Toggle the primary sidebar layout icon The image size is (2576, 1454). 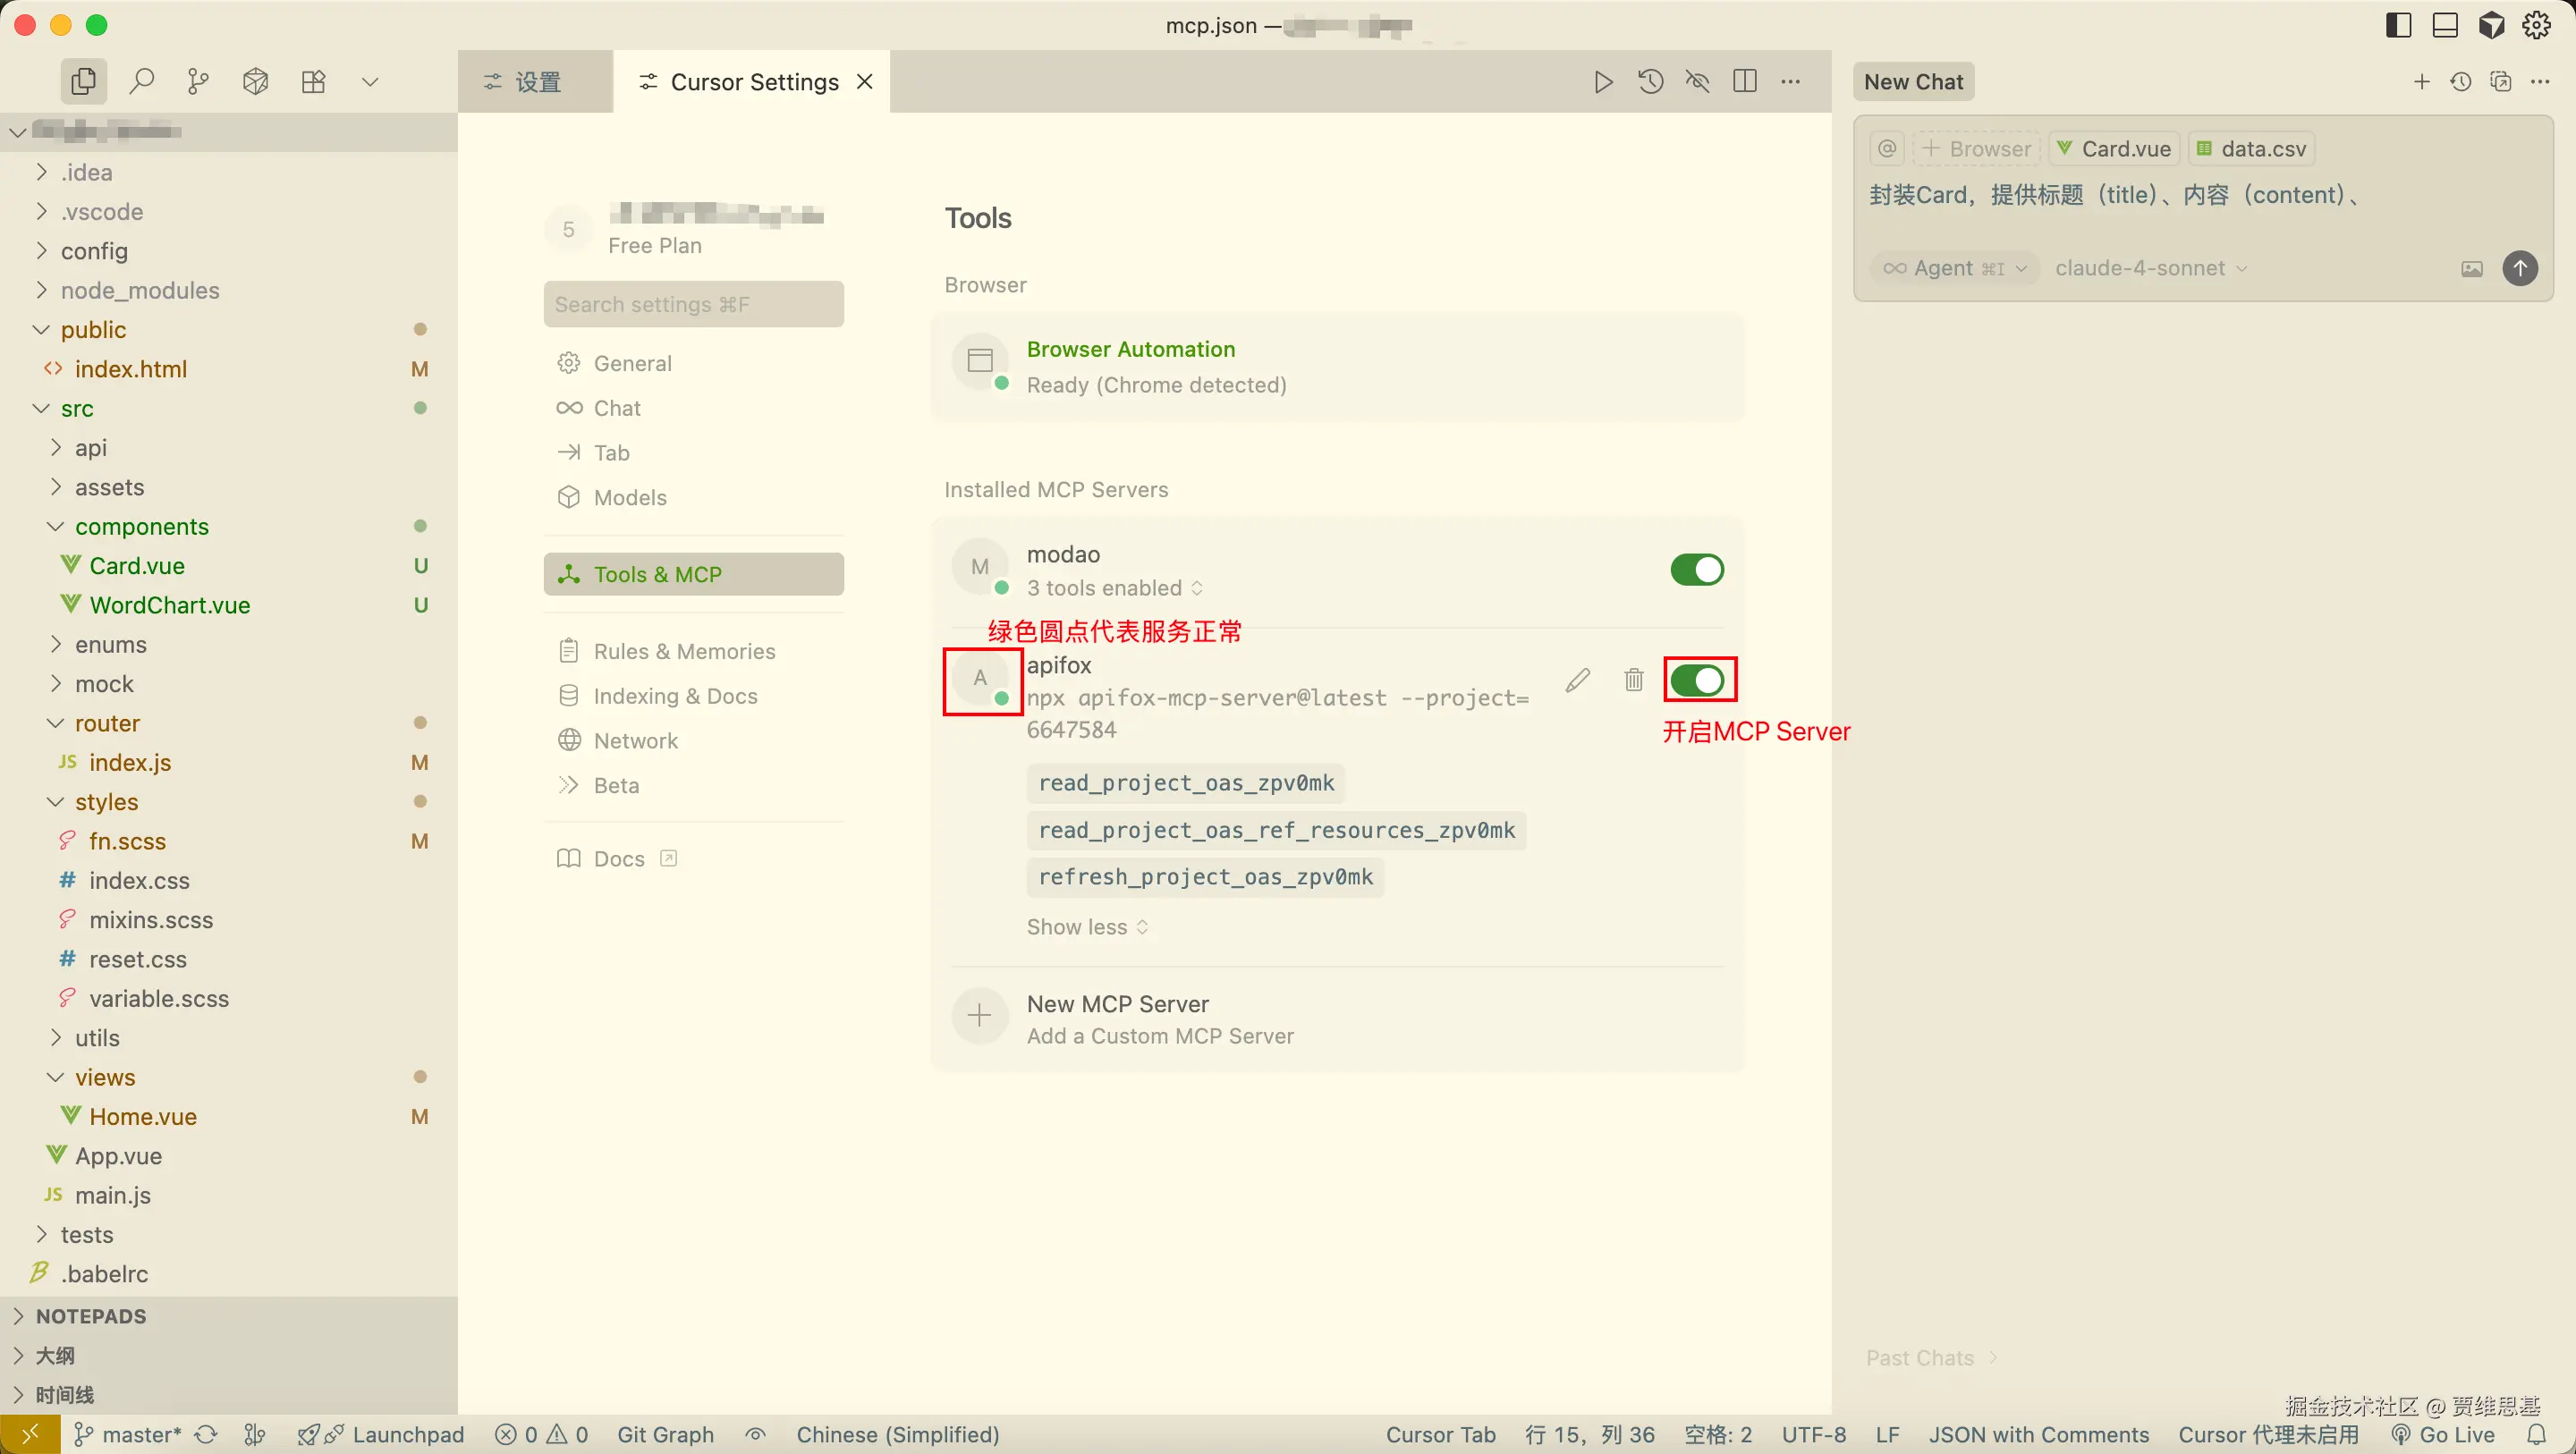pyautogui.click(x=2398, y=25)
